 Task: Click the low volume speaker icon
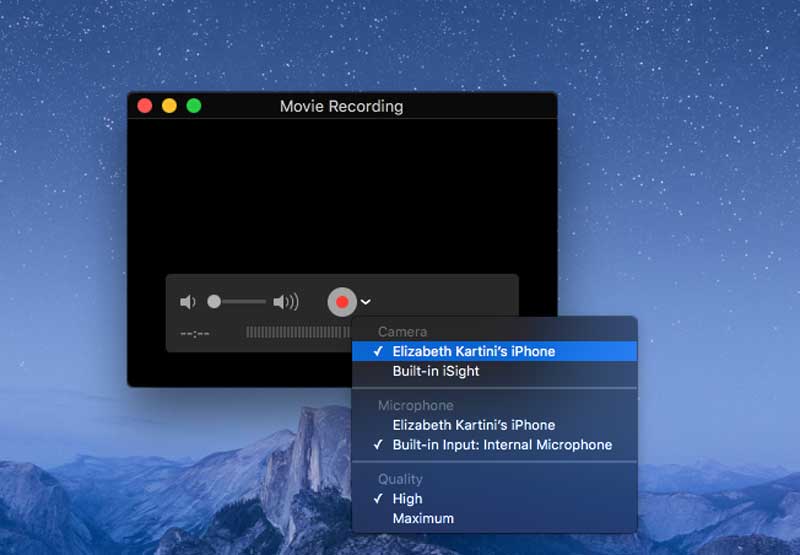[187, 302]
